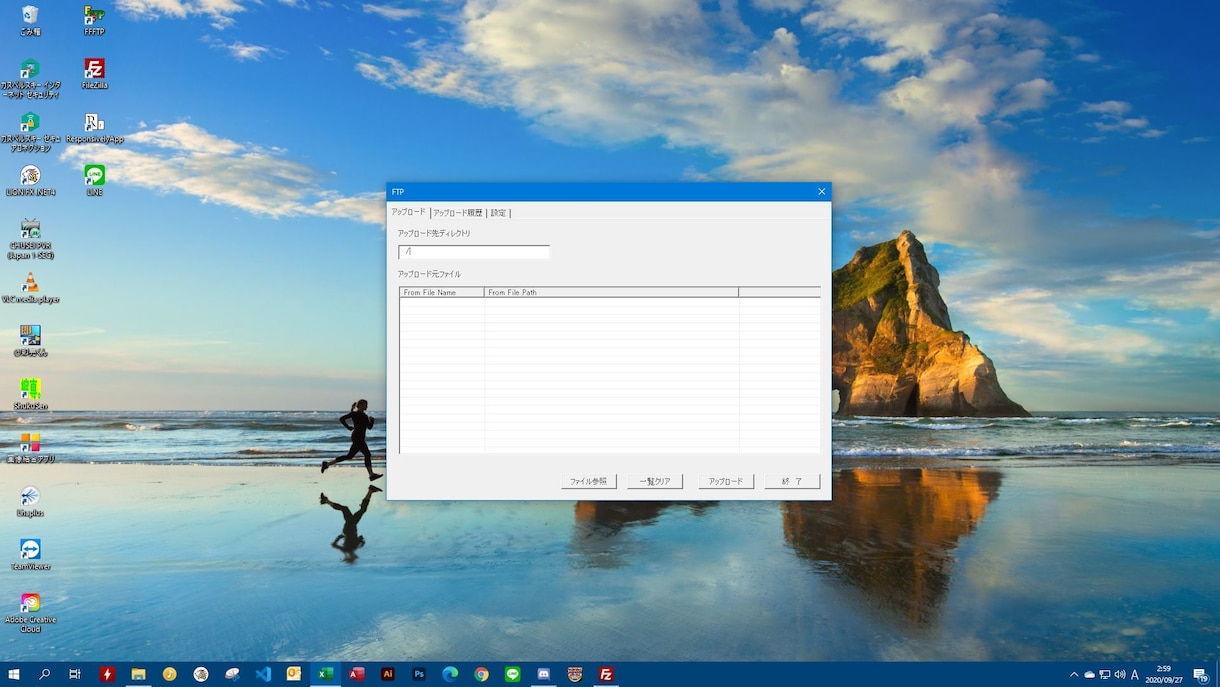Close the FTP dialog window

(822, 192)
